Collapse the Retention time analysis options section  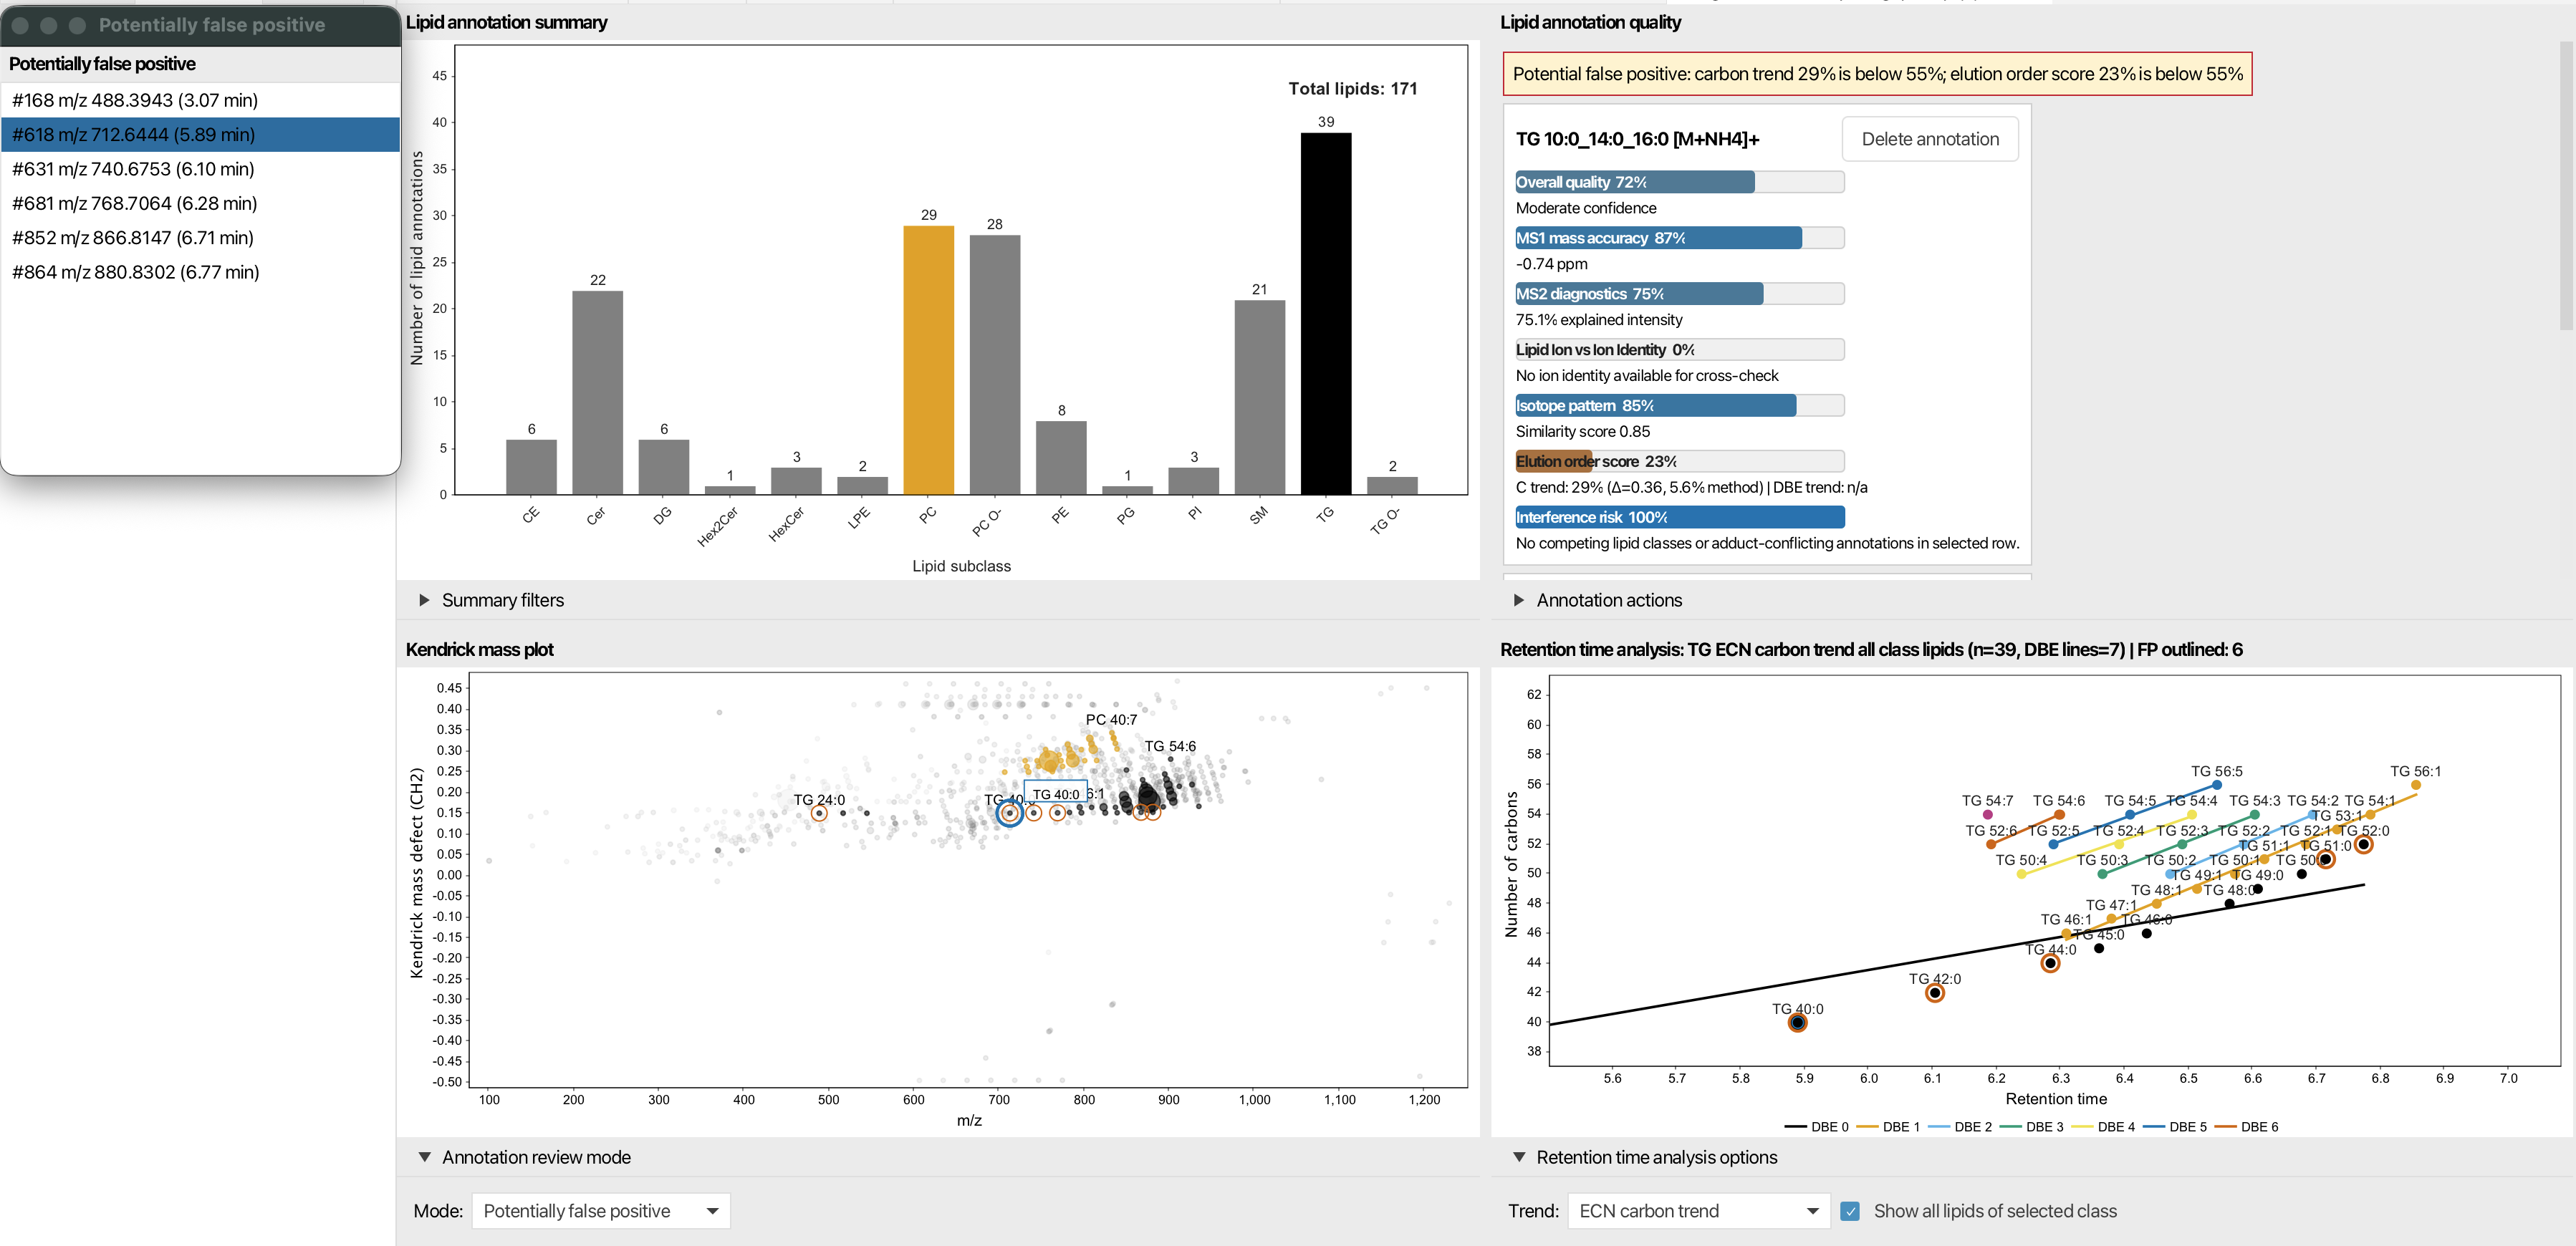[x=1519, y=1157]
